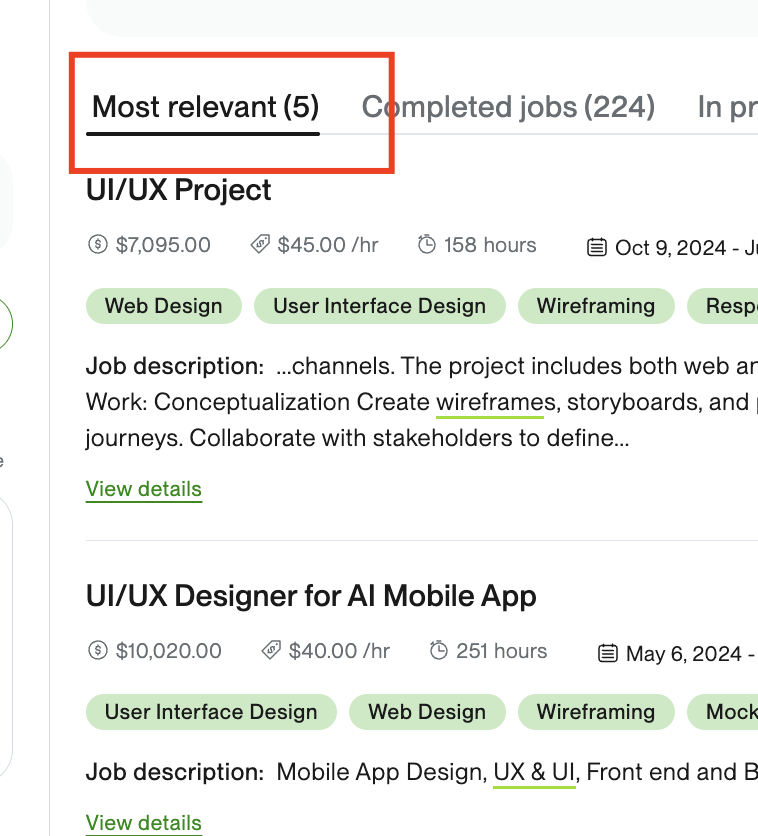Image resolution: width=758 pixels, height=836 pixels.
Task: Open the UI/UX Project job title
Action: 179,190
